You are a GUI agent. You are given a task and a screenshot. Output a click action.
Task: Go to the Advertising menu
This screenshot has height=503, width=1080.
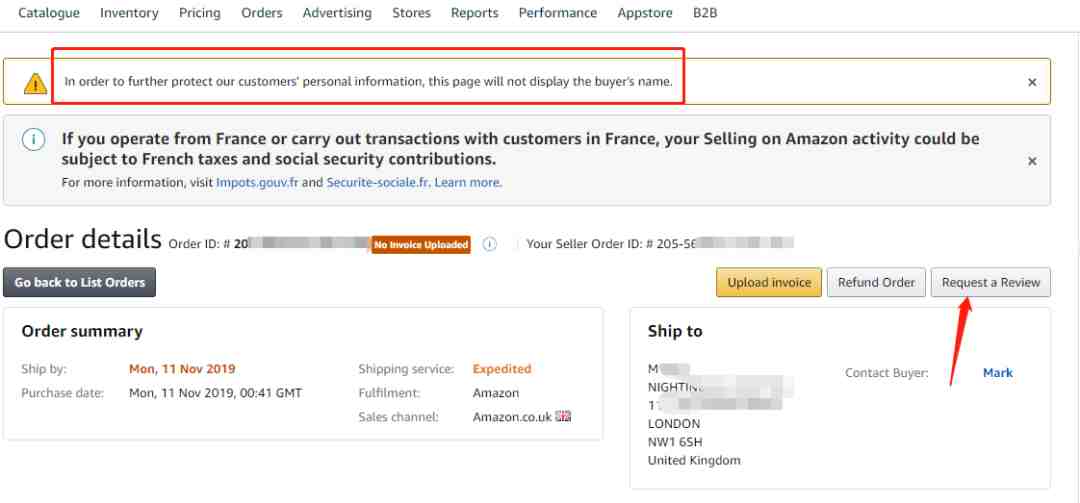click(337, 13)
